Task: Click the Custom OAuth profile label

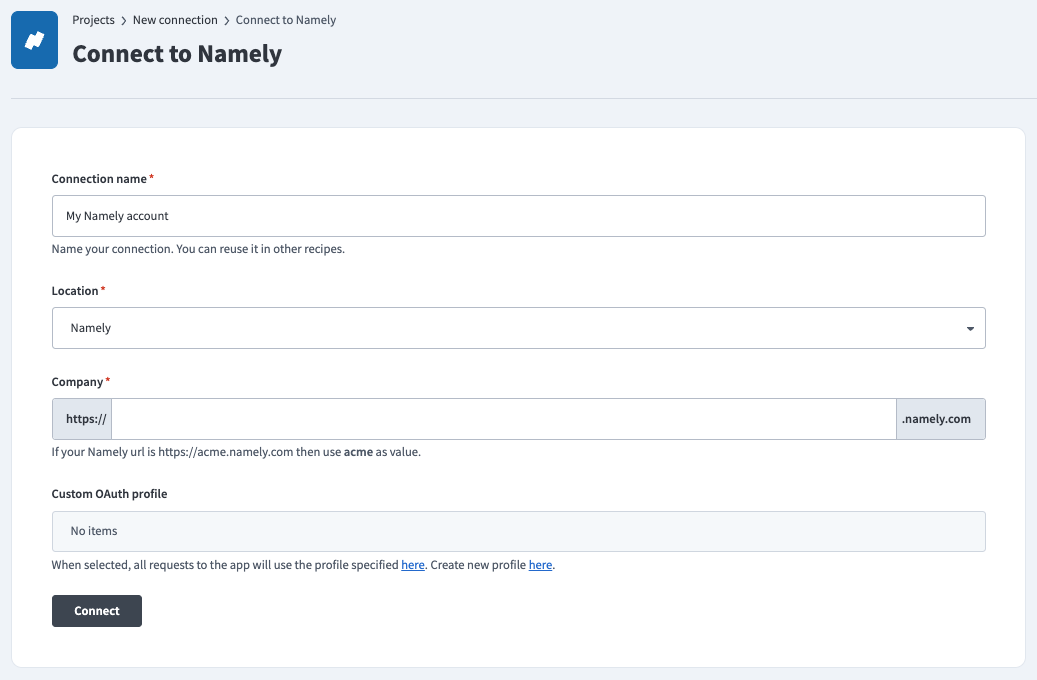Action: 109,494
